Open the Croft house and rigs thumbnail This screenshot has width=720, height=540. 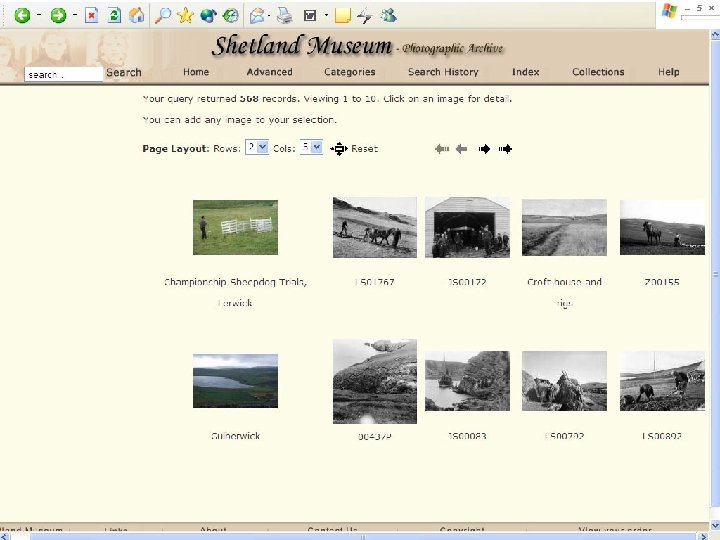tap(564, 227)
